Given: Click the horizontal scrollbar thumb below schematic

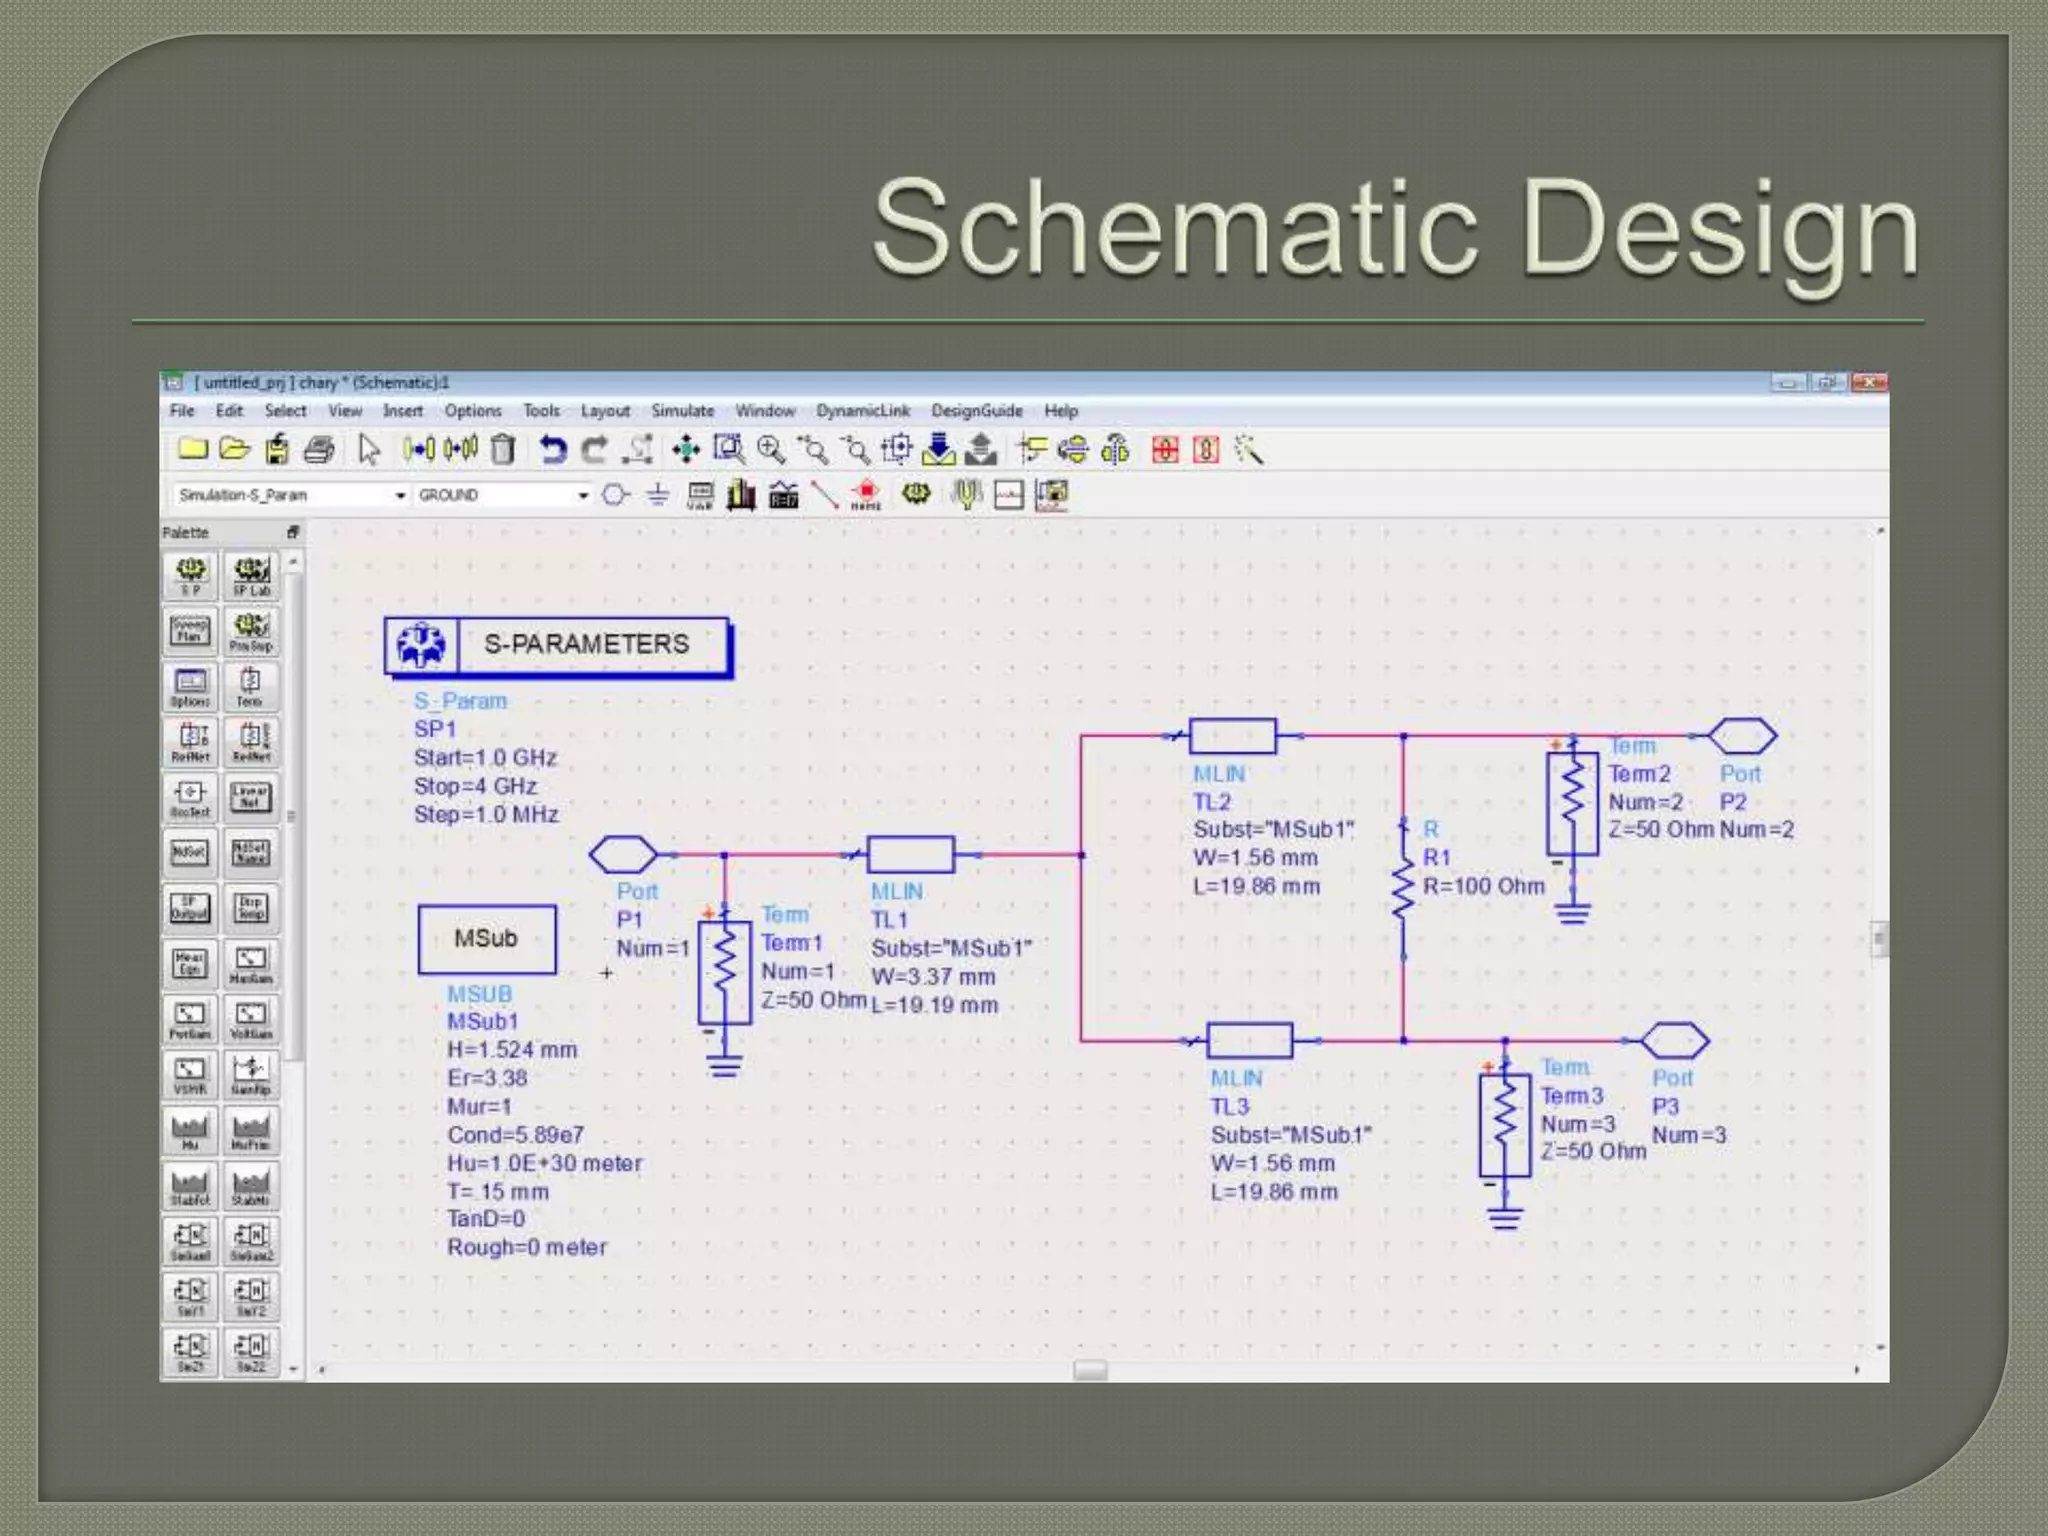Looking at the screenshot, I should point(1089,1369).
